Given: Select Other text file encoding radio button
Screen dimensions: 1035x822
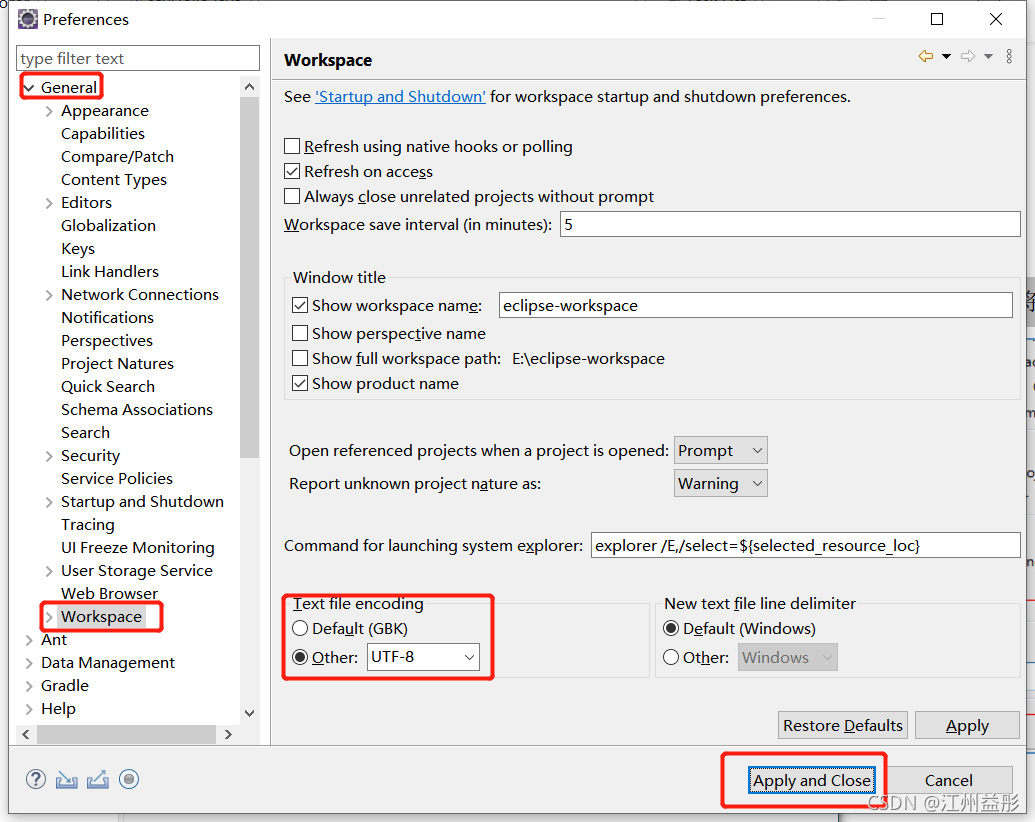Looking at the screenshot, I should tap(300, 657).
